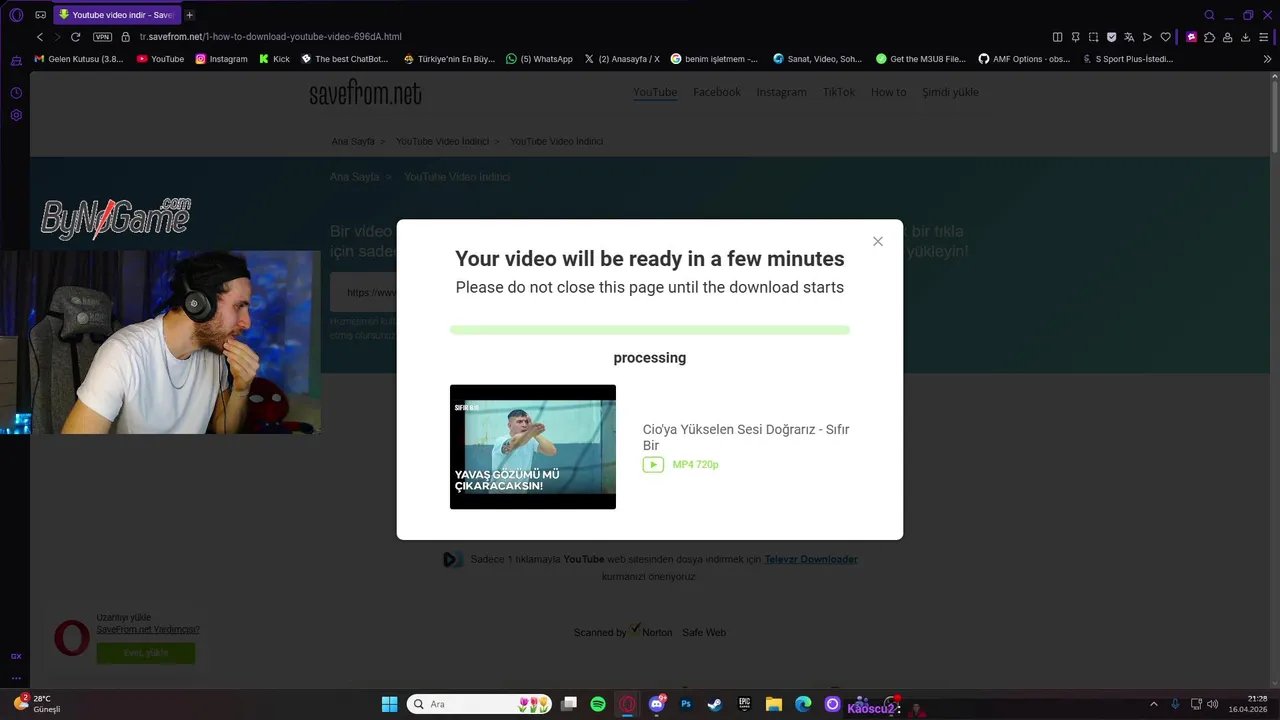Open the Opera main menu logo
Screen dimensions: 1280x720
(x=18, y=15)
